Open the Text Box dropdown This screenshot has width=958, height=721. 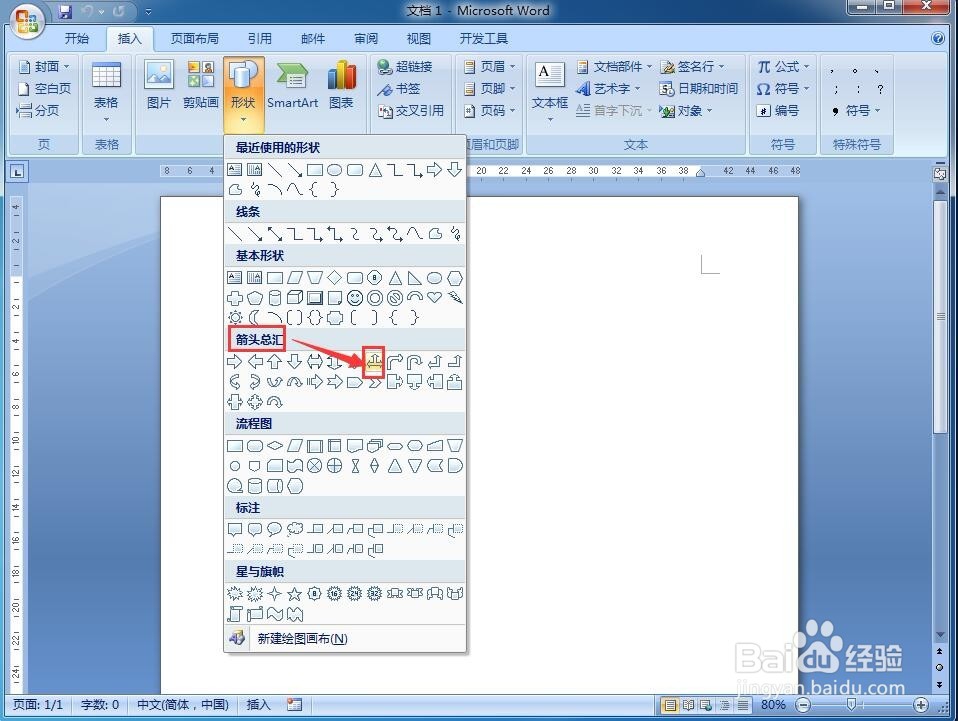549,92
